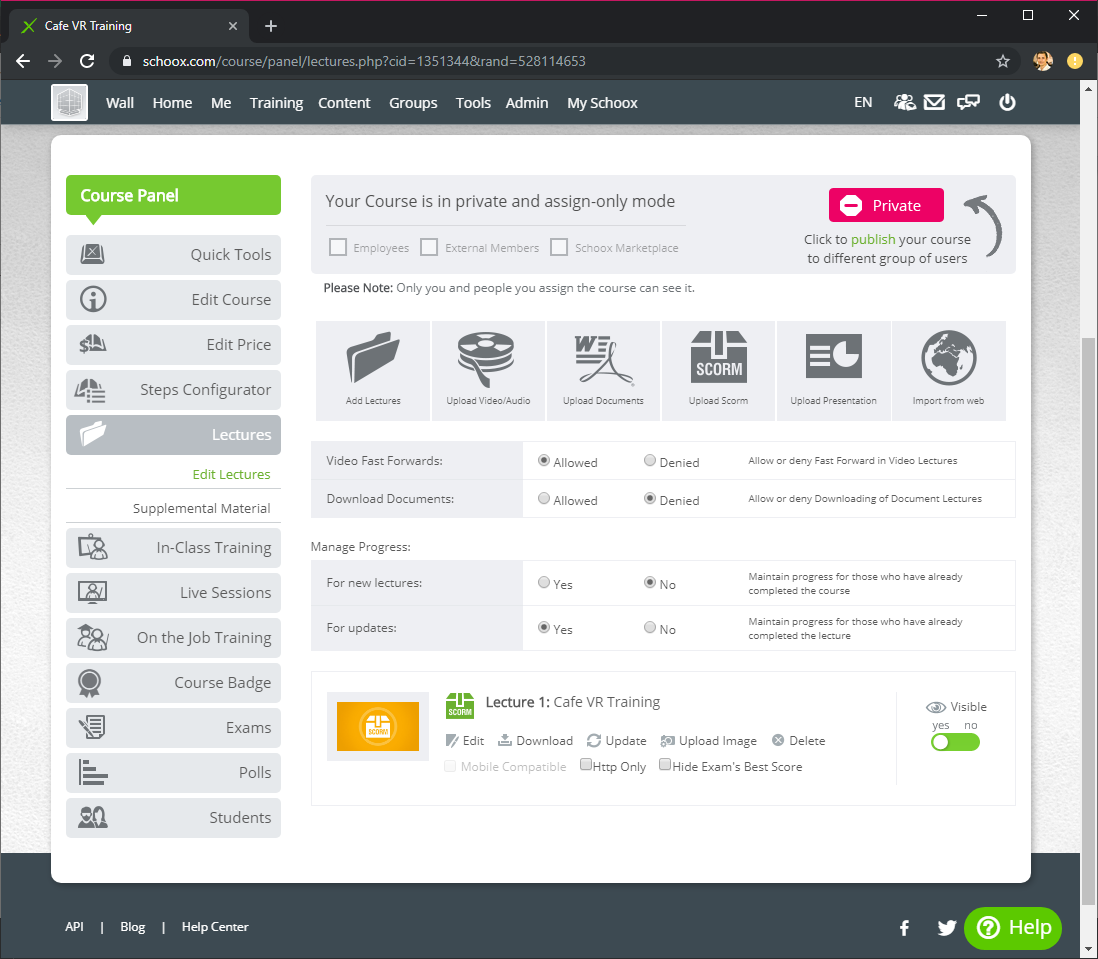The height and width of the screenshot is (959, 1098).
Task: Open the Home menu
Action: click(172, 103)
